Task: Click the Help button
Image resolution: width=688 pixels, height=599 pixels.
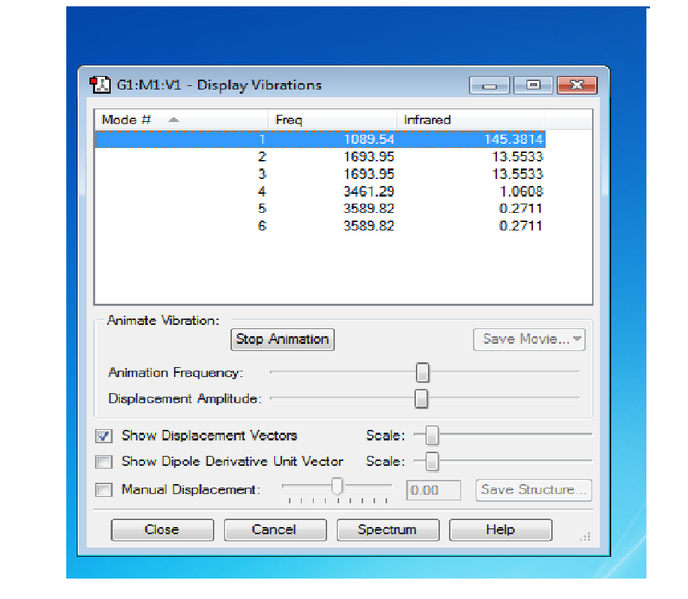Action: coord(501,530)
